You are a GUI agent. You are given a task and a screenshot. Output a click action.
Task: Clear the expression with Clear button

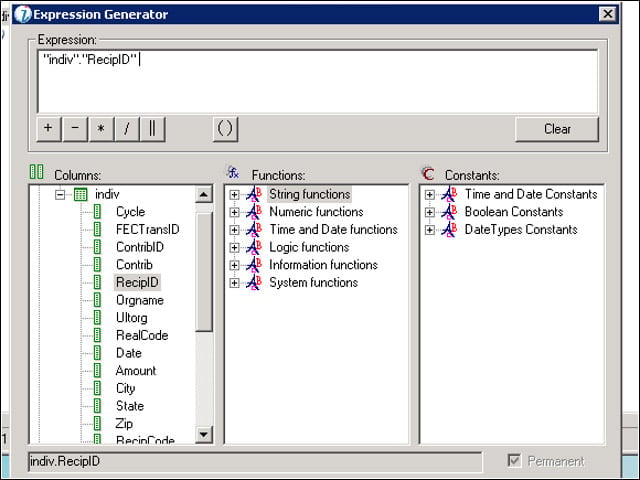click(557, 129)
